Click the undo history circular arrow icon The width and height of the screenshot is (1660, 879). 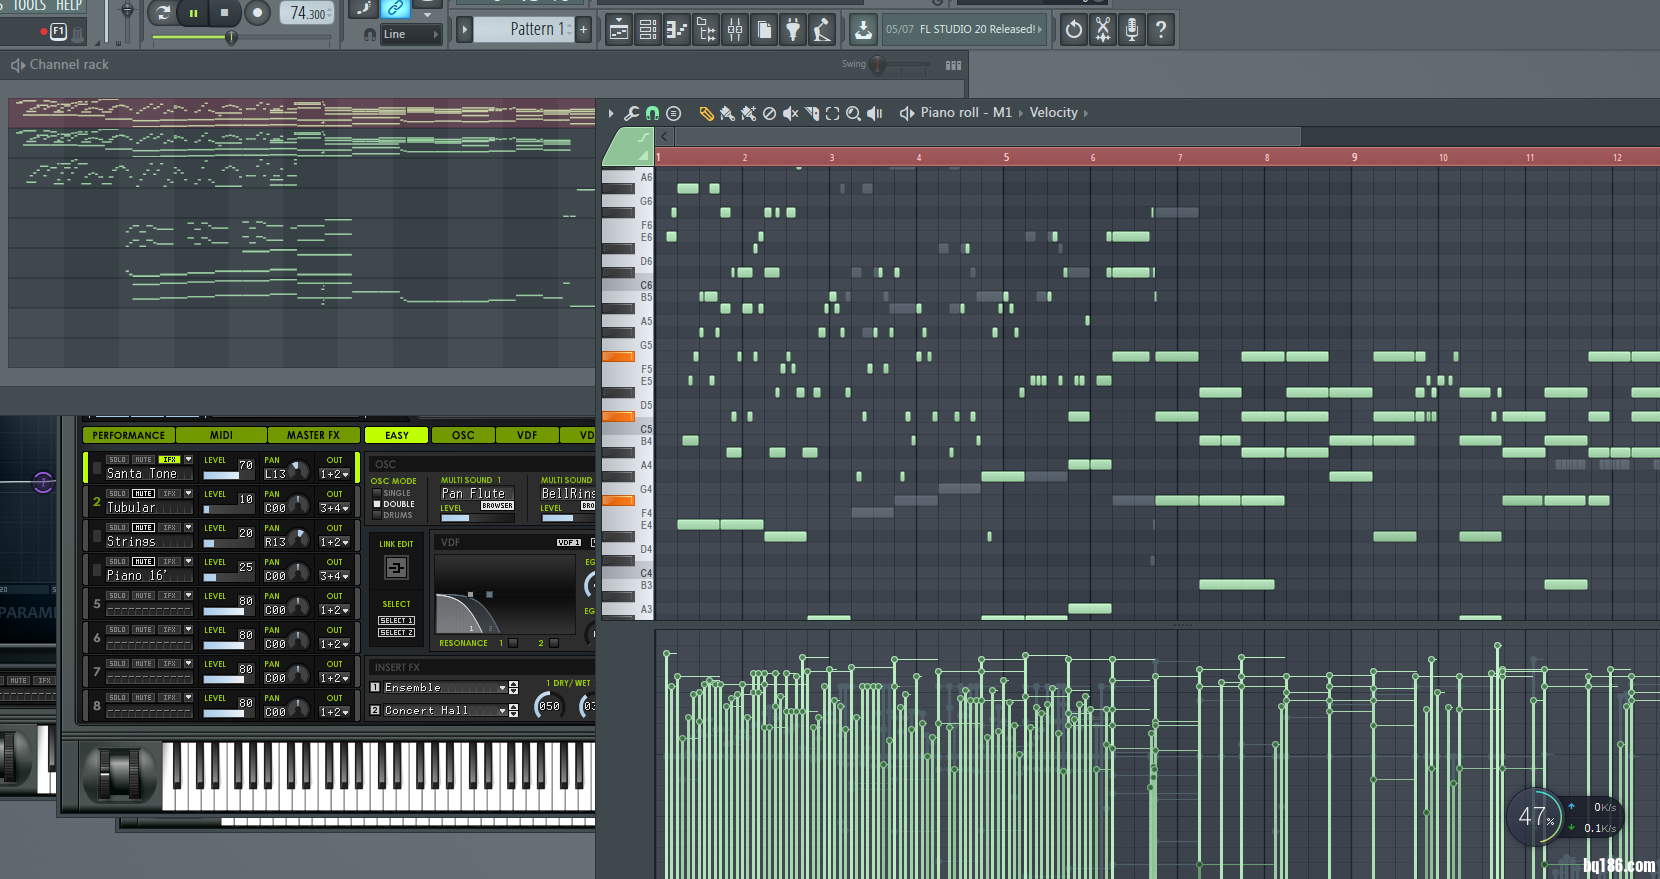(1074, 30)
